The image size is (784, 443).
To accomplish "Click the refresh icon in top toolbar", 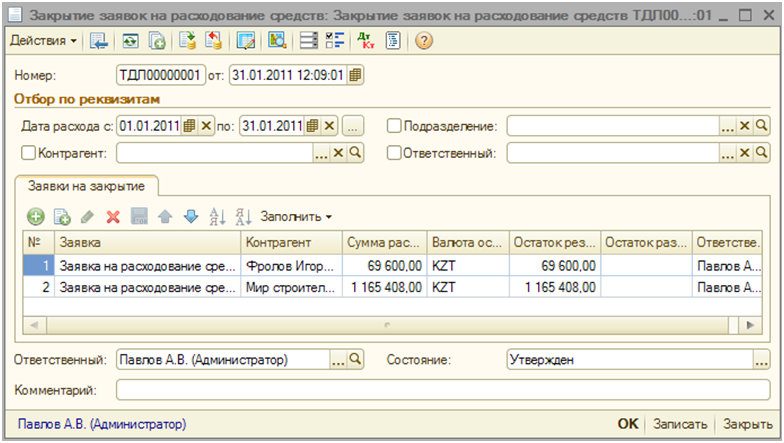I will click(x=130, y=41).
